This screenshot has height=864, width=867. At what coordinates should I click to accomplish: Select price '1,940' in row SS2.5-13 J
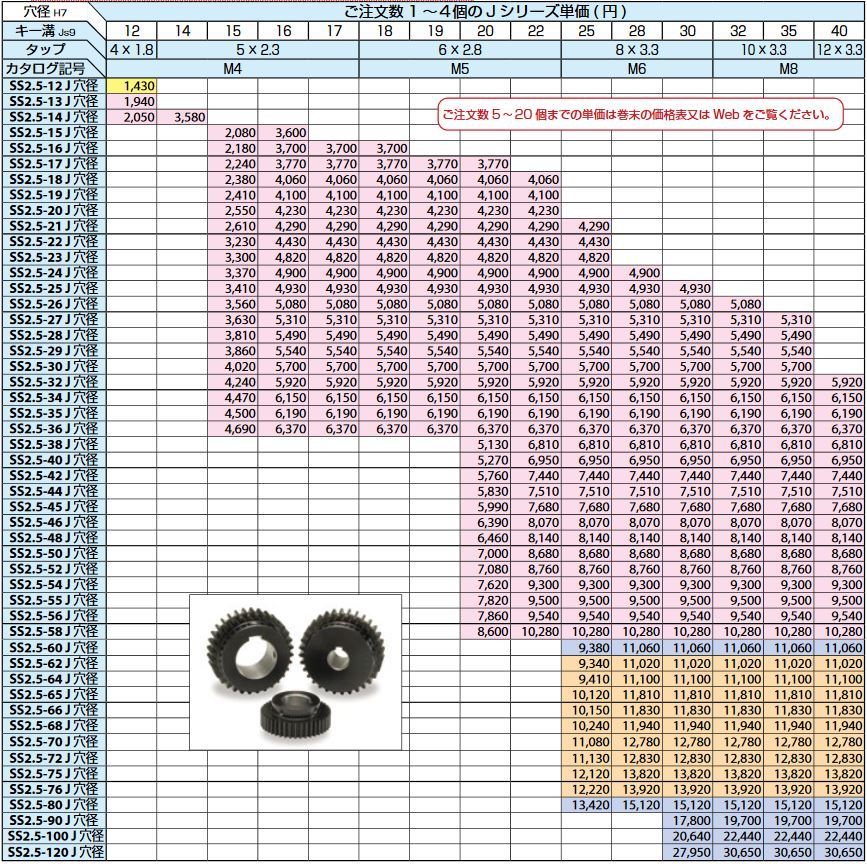point(132,101)
